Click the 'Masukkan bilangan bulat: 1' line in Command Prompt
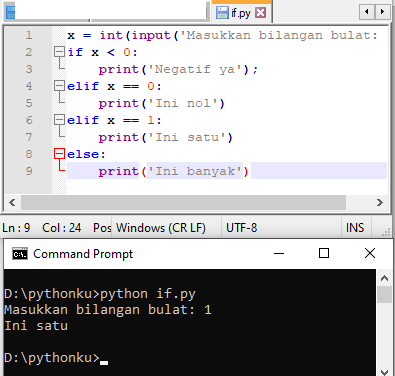 click(x=108, y=310)
